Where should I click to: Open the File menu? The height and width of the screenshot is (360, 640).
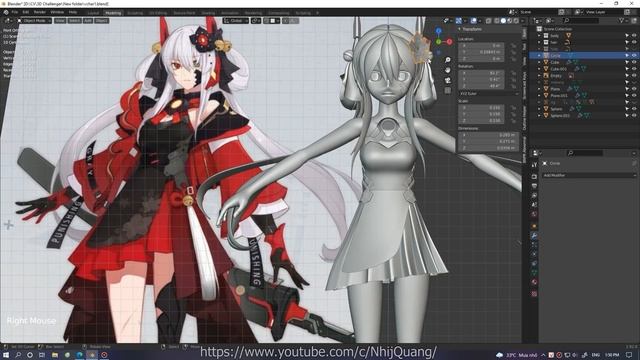pyautogui.click(x=15, y=12)
